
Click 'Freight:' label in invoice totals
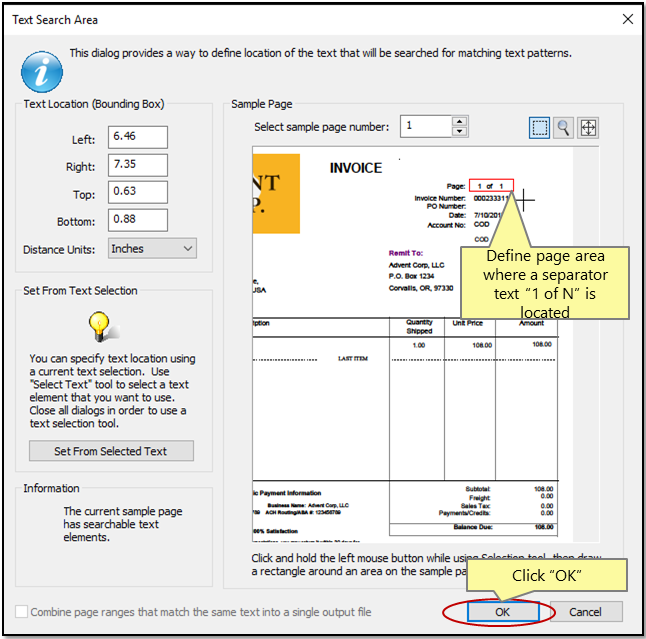coord(480,498)
